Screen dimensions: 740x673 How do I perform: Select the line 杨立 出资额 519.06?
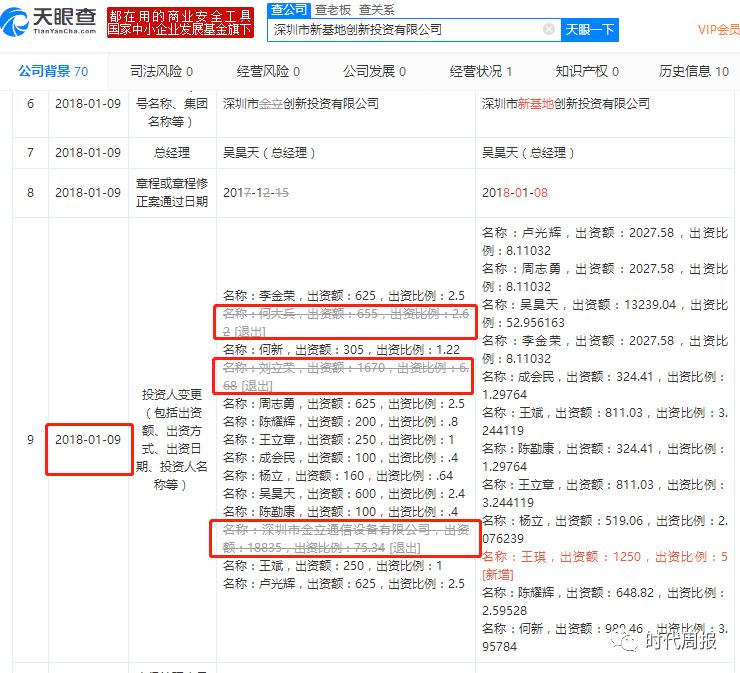pos(605,530)
